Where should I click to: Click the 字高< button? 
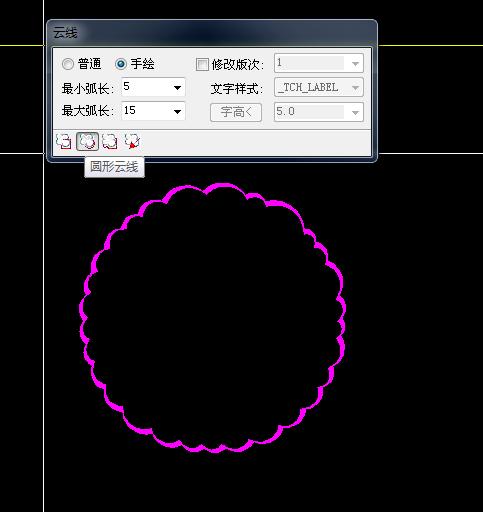(x=236, y=112)
